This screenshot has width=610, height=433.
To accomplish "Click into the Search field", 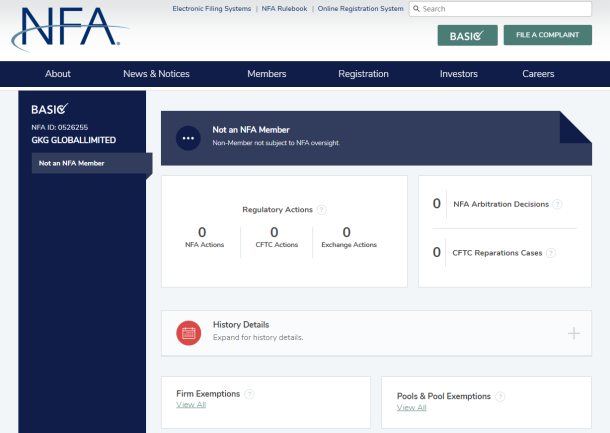I will (x=500, y=9).
